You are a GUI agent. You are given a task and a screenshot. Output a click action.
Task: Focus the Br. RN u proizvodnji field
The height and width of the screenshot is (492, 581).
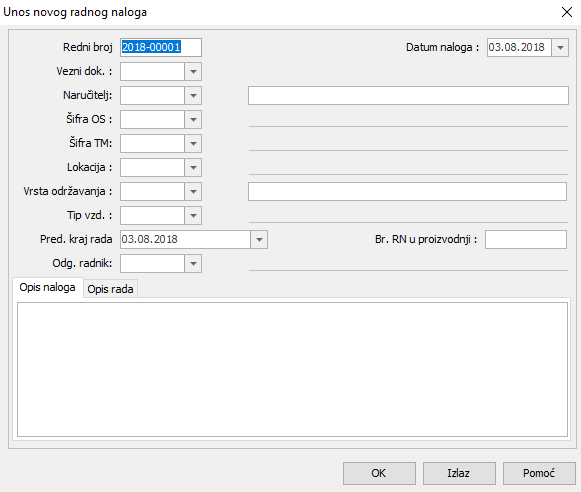[x=526, y=240]
